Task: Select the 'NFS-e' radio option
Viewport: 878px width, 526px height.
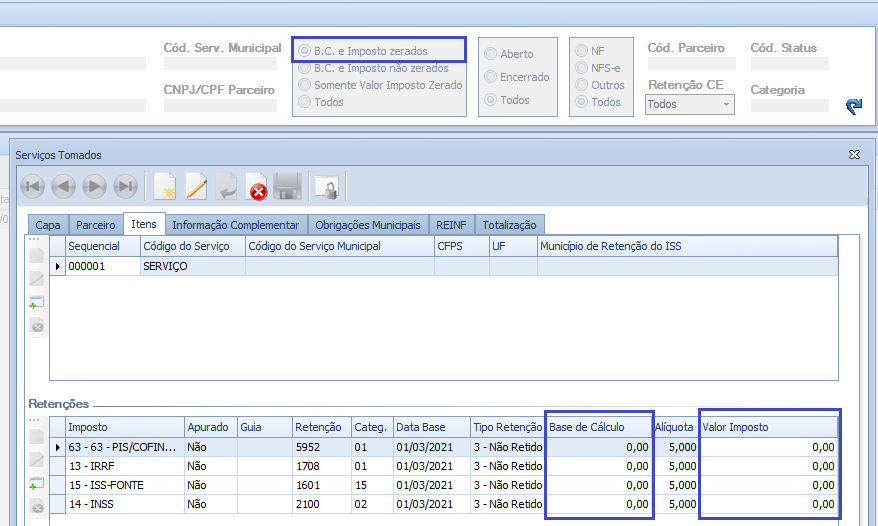Action: pos(582,68)
